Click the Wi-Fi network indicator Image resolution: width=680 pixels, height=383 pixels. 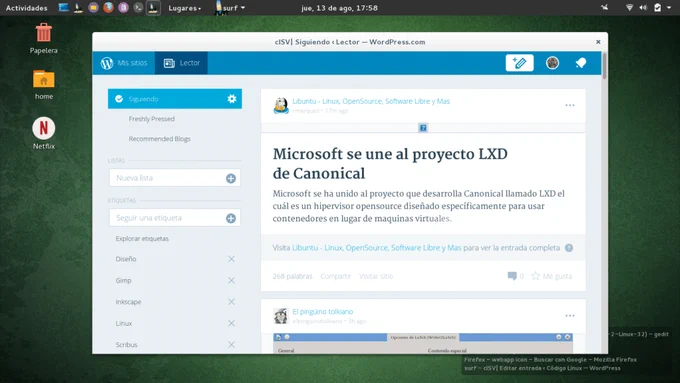(x=629, y=7)
